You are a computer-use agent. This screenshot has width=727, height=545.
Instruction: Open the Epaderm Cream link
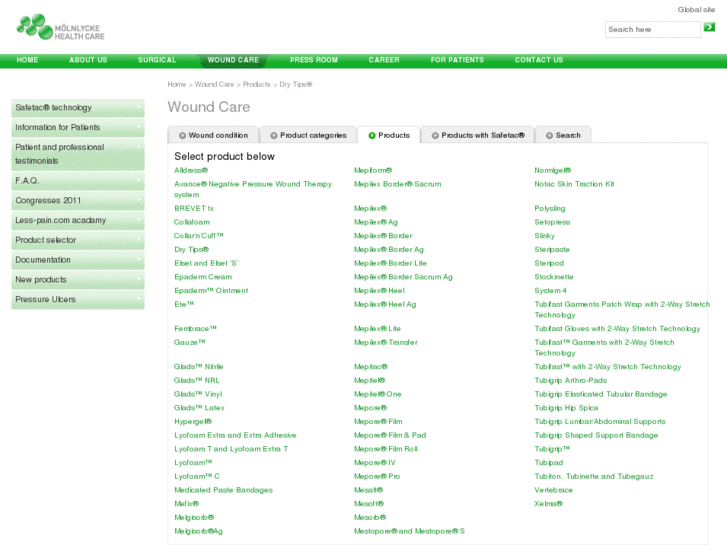coord(203,277)
